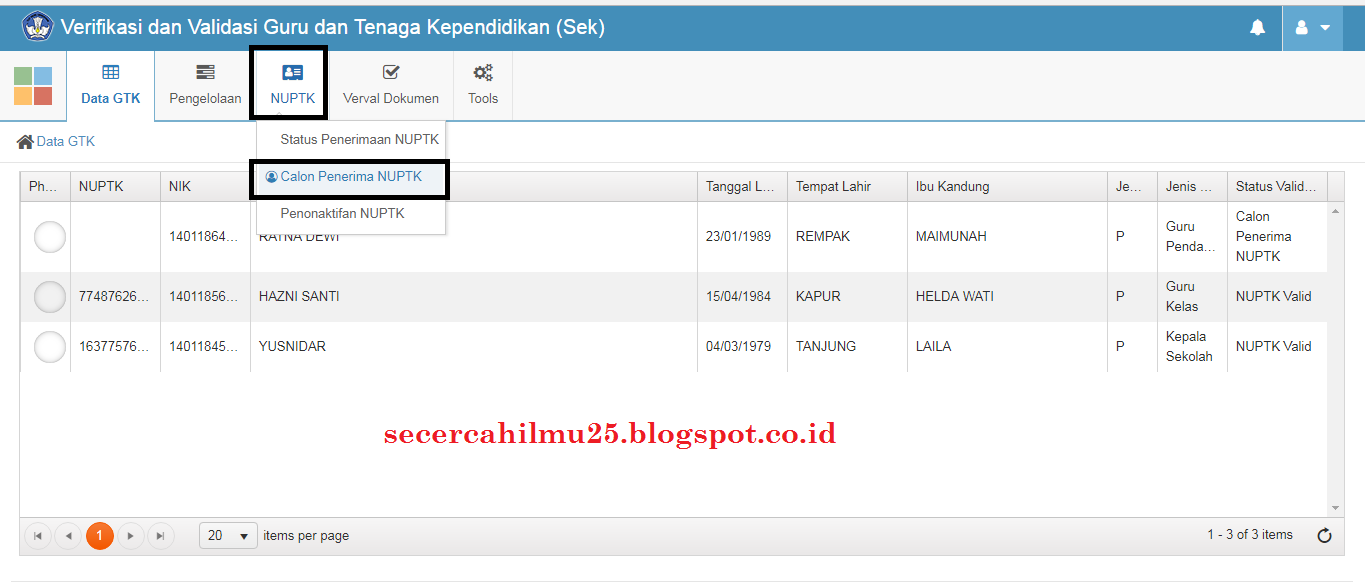Click the Kemdikbud logo in header
The width and height of the screenshot is (1365, 583).
(x=38, y=27)
